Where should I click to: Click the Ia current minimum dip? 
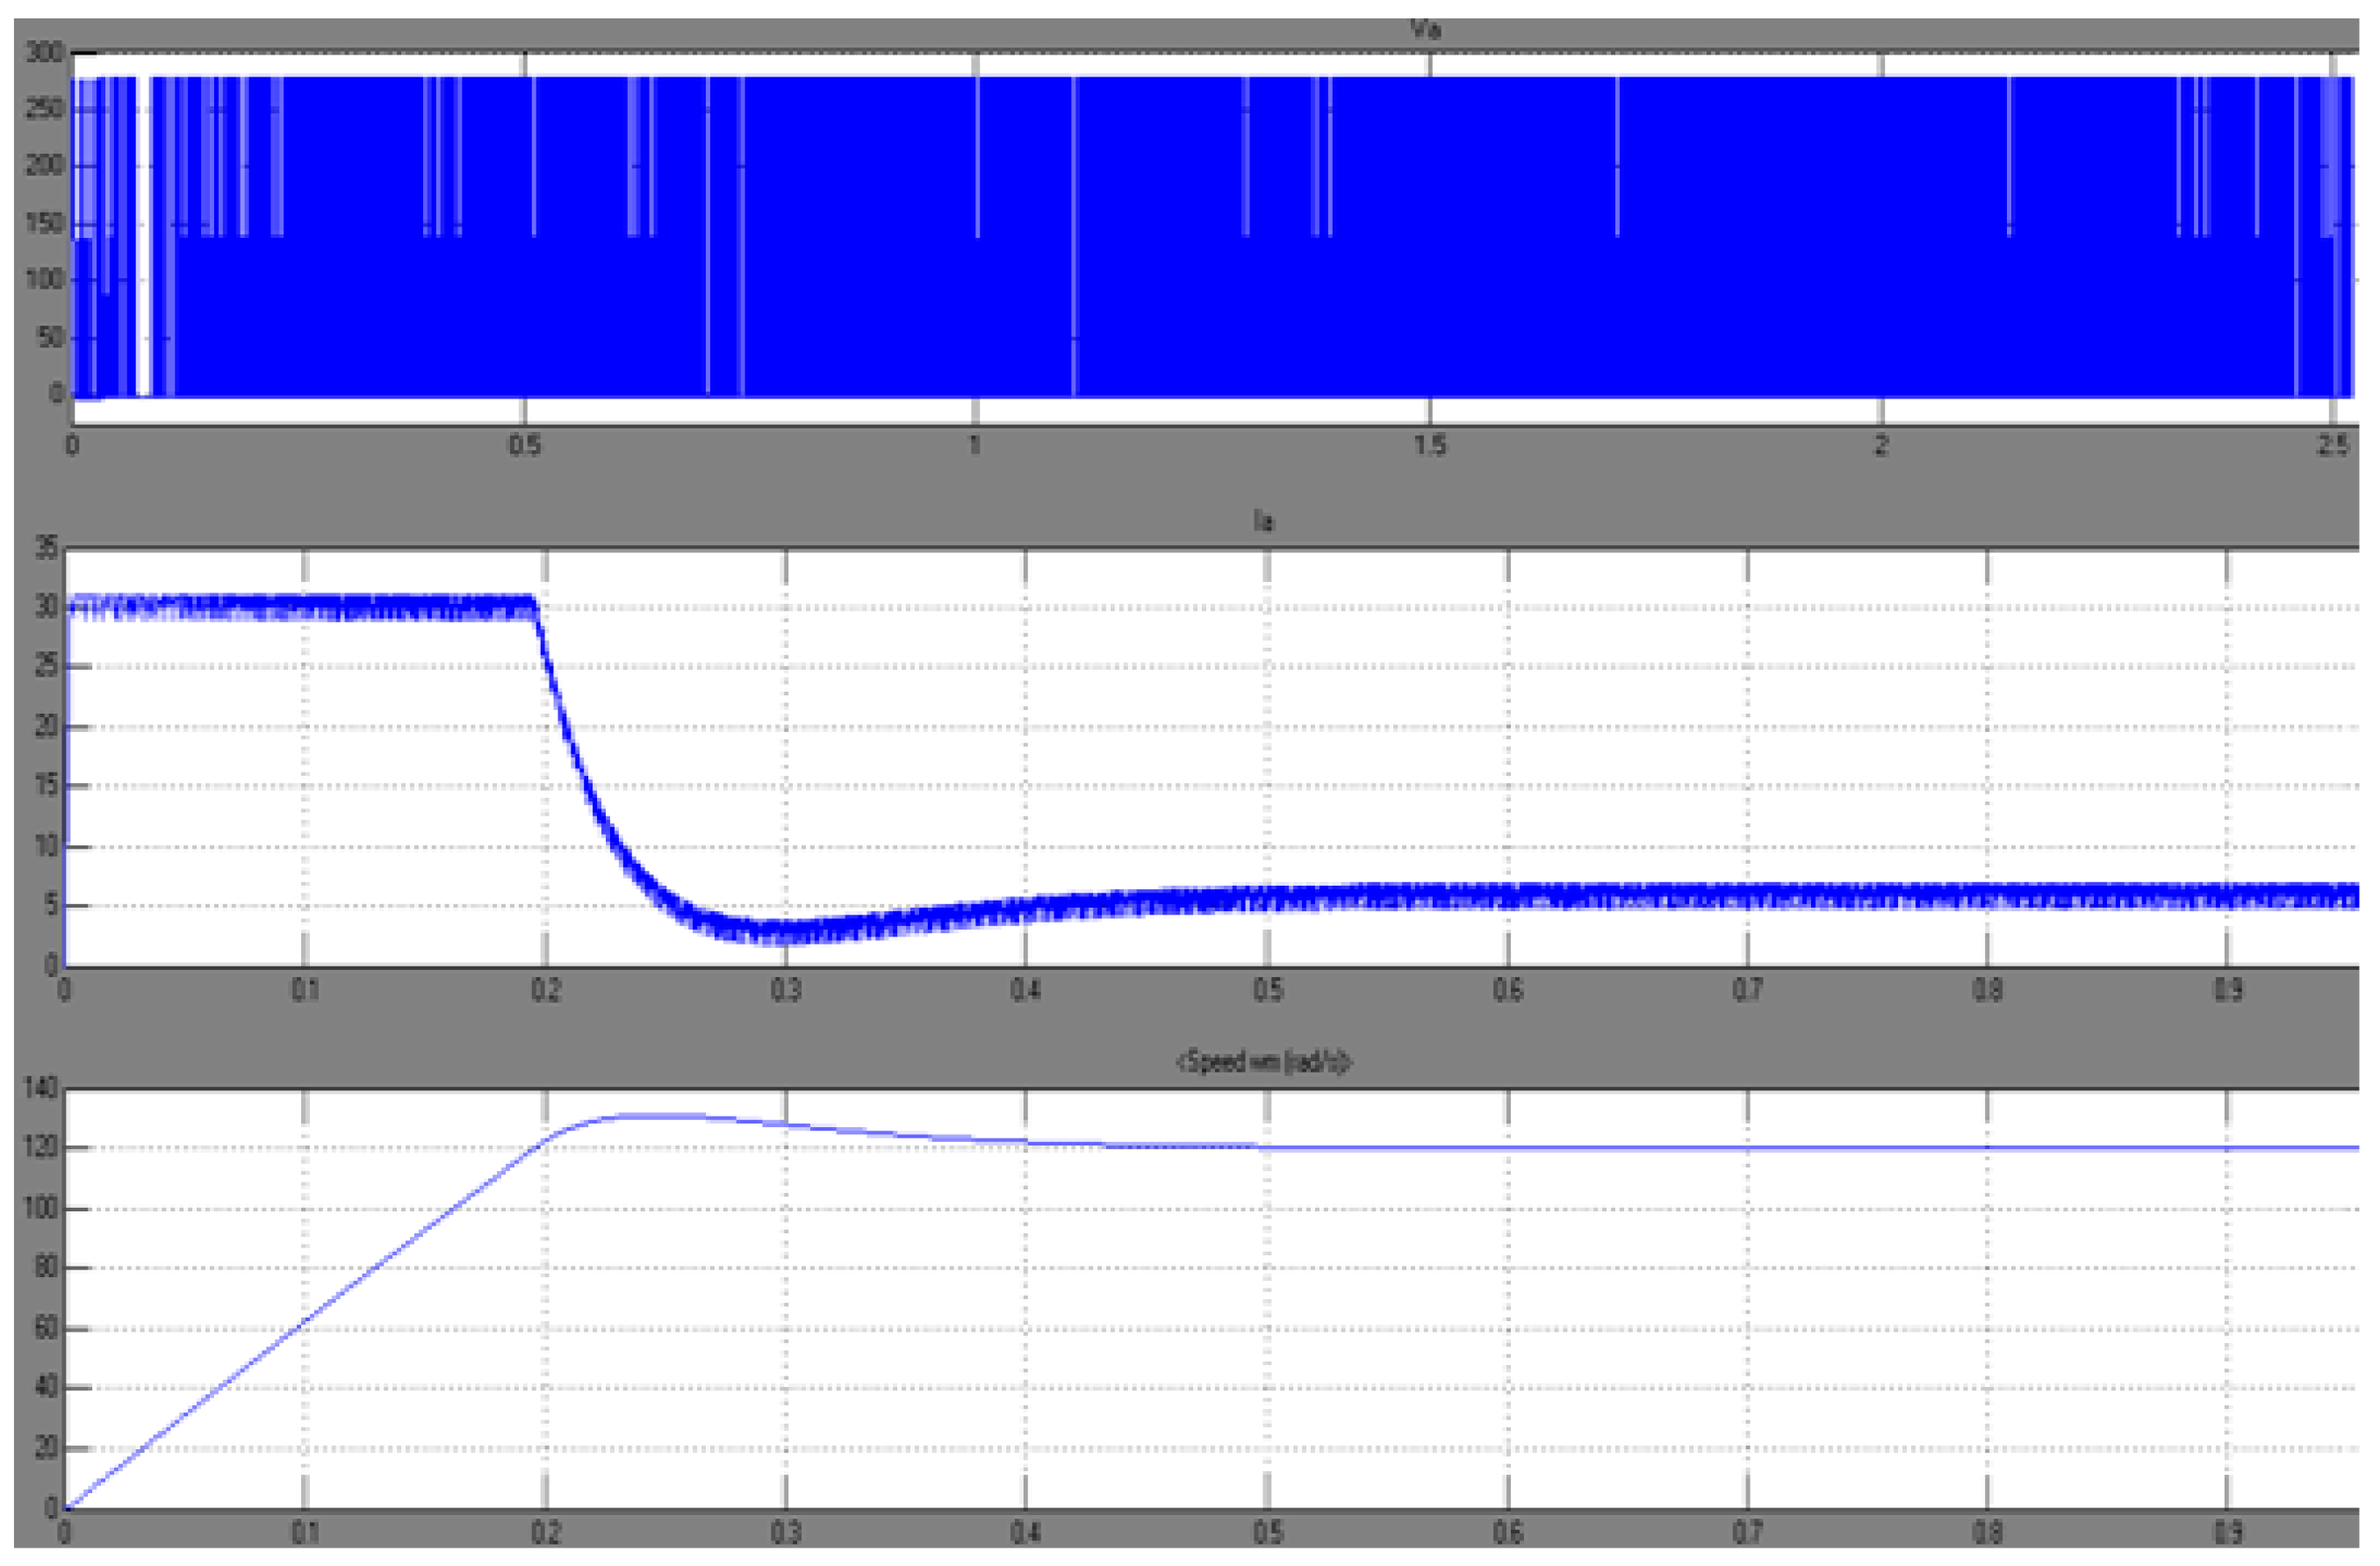point(786,933)
